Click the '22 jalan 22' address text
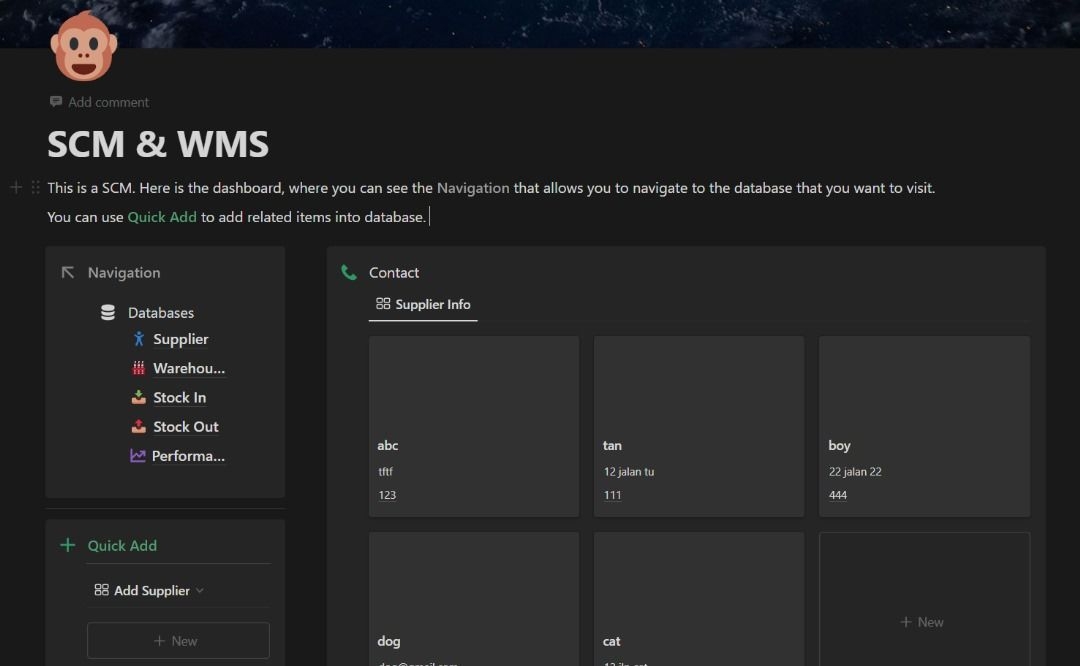 tap(855, 472)
